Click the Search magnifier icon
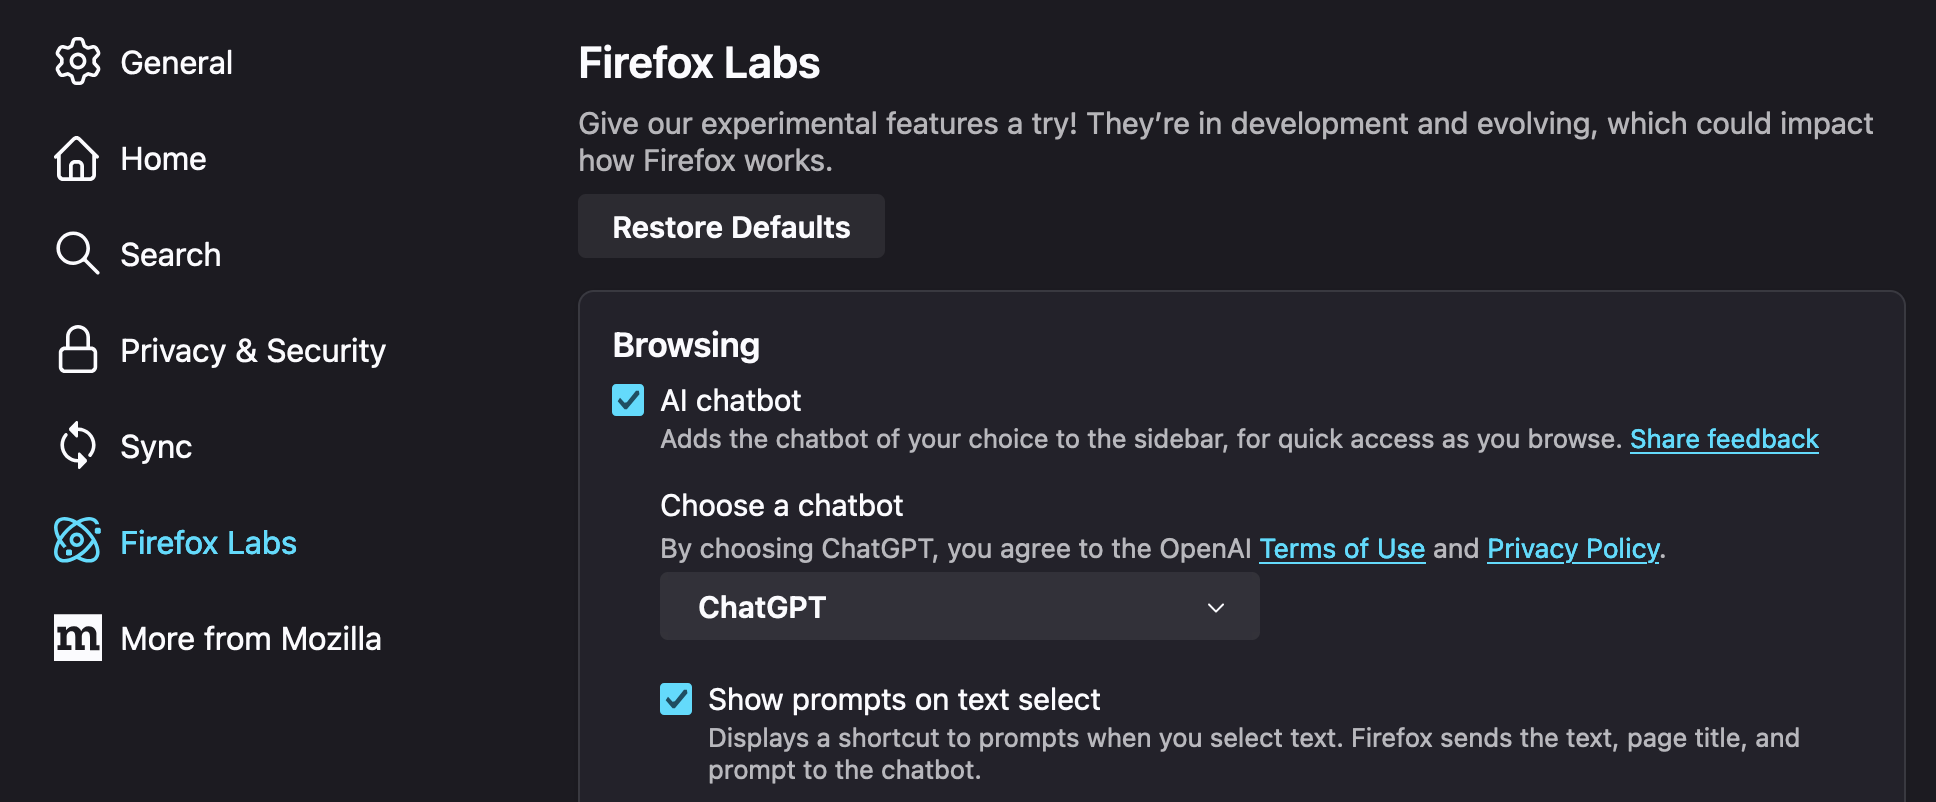1936x802 pixels. (77, 253)
